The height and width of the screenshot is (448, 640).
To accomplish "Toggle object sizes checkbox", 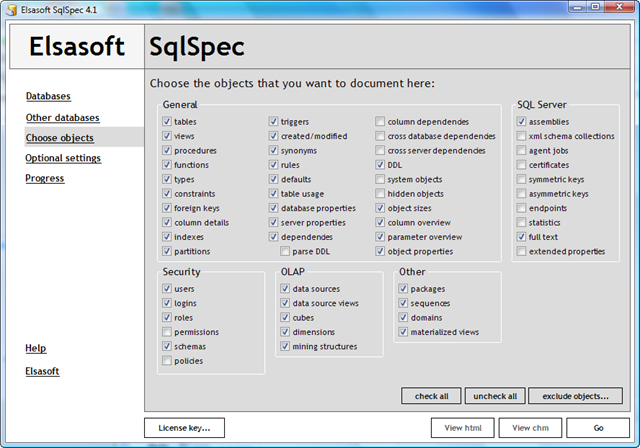I will pyautogui.click(x=380, y=208).
